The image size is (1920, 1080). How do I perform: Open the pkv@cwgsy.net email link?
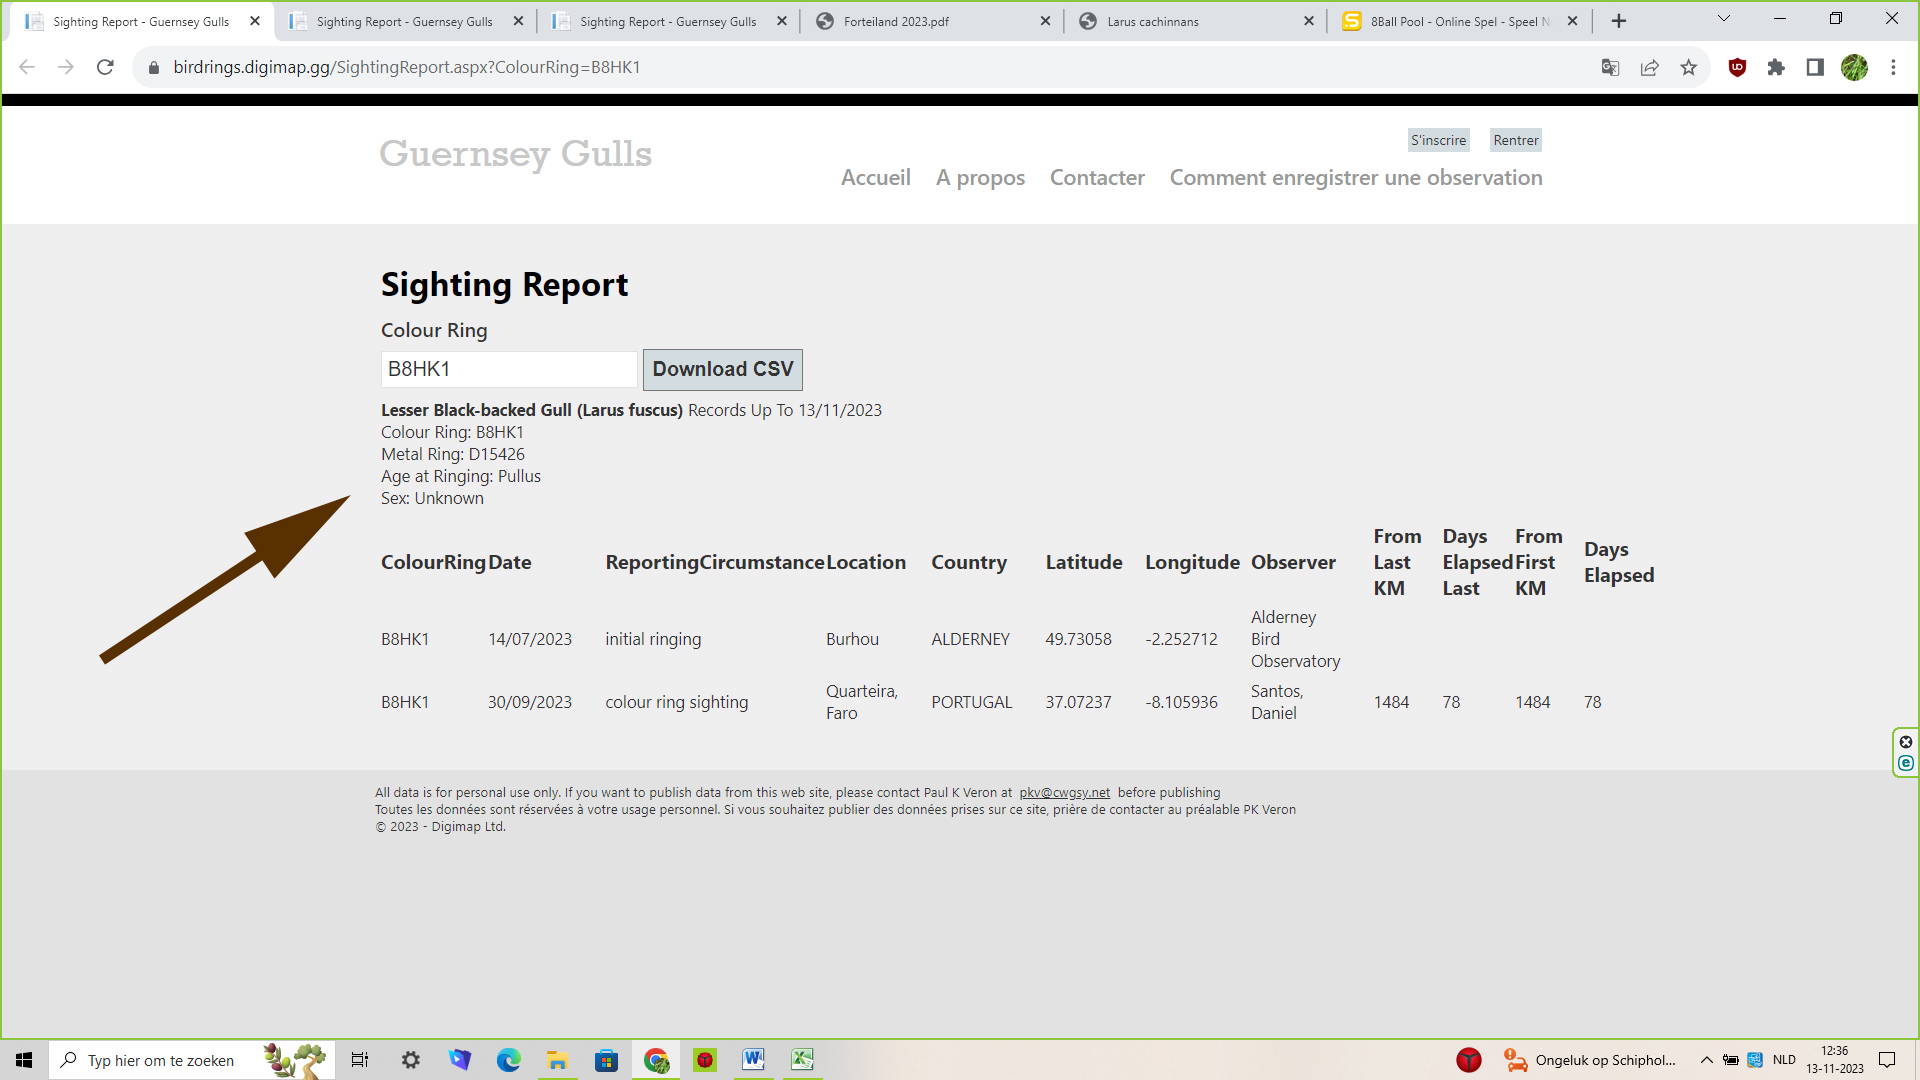(x=1064, y=792)
